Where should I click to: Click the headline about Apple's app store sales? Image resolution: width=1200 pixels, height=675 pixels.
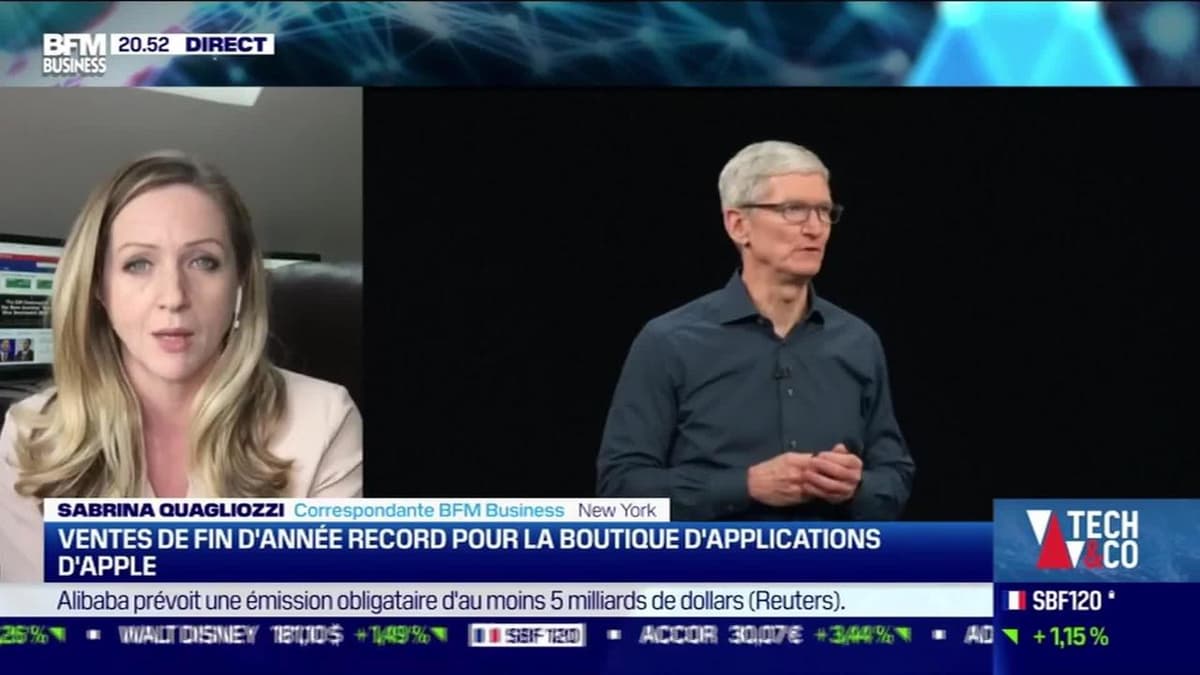(469, 552)
